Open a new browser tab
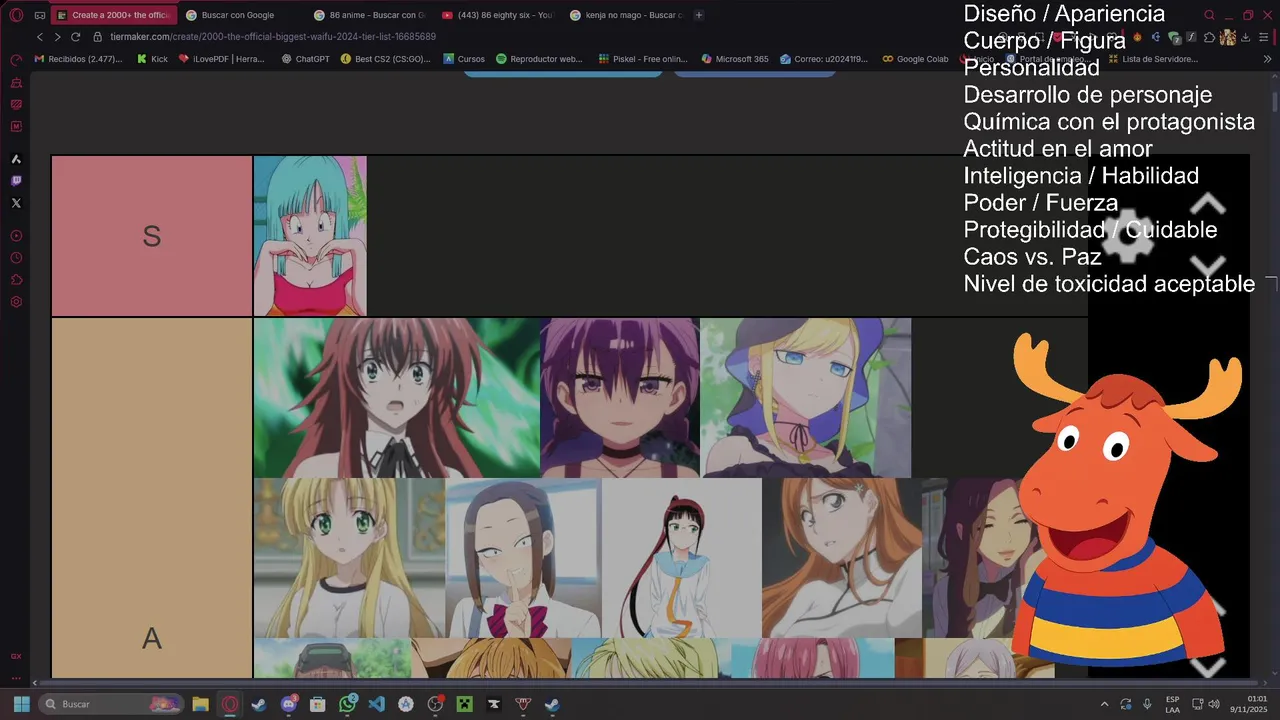Viewport: 1280px width, 720px height. coord(699,15)
